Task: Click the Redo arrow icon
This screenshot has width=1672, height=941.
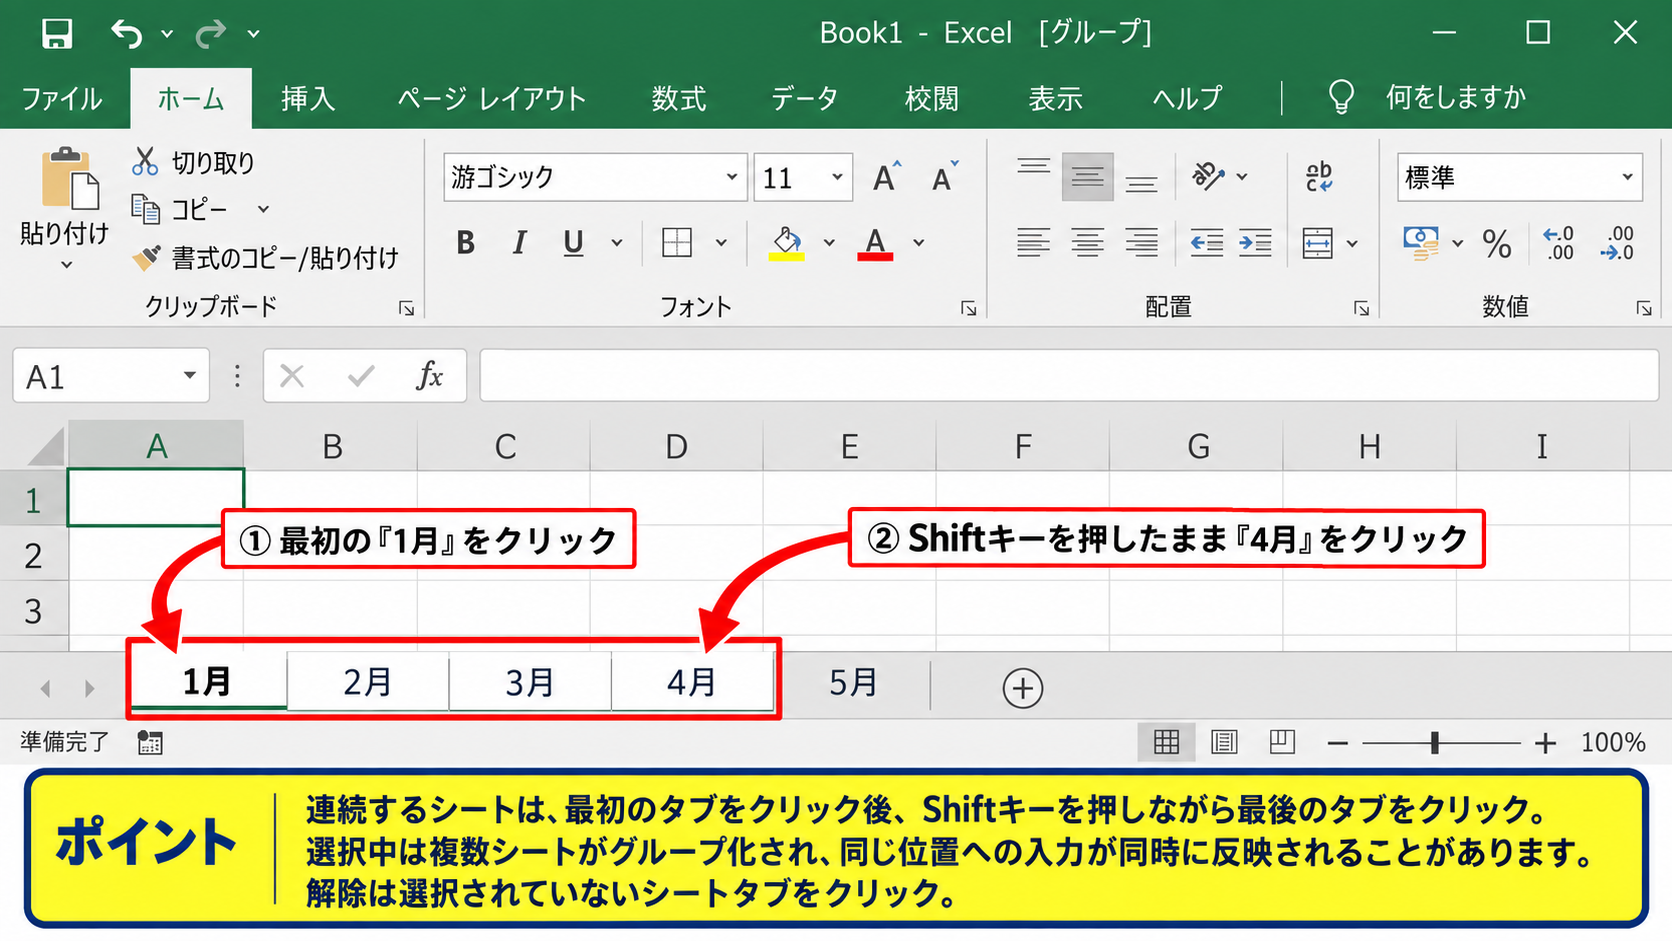Action: (x=211, y=33)
